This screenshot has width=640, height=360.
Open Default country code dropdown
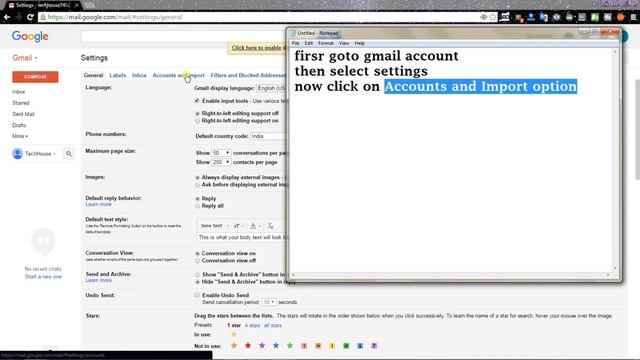coord(269,136)
